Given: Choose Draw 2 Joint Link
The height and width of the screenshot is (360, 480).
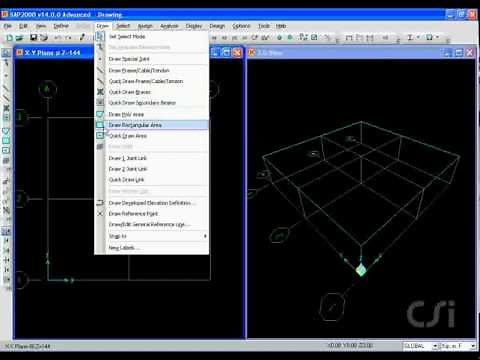Looking at the screenshot, I should point(152,169).
